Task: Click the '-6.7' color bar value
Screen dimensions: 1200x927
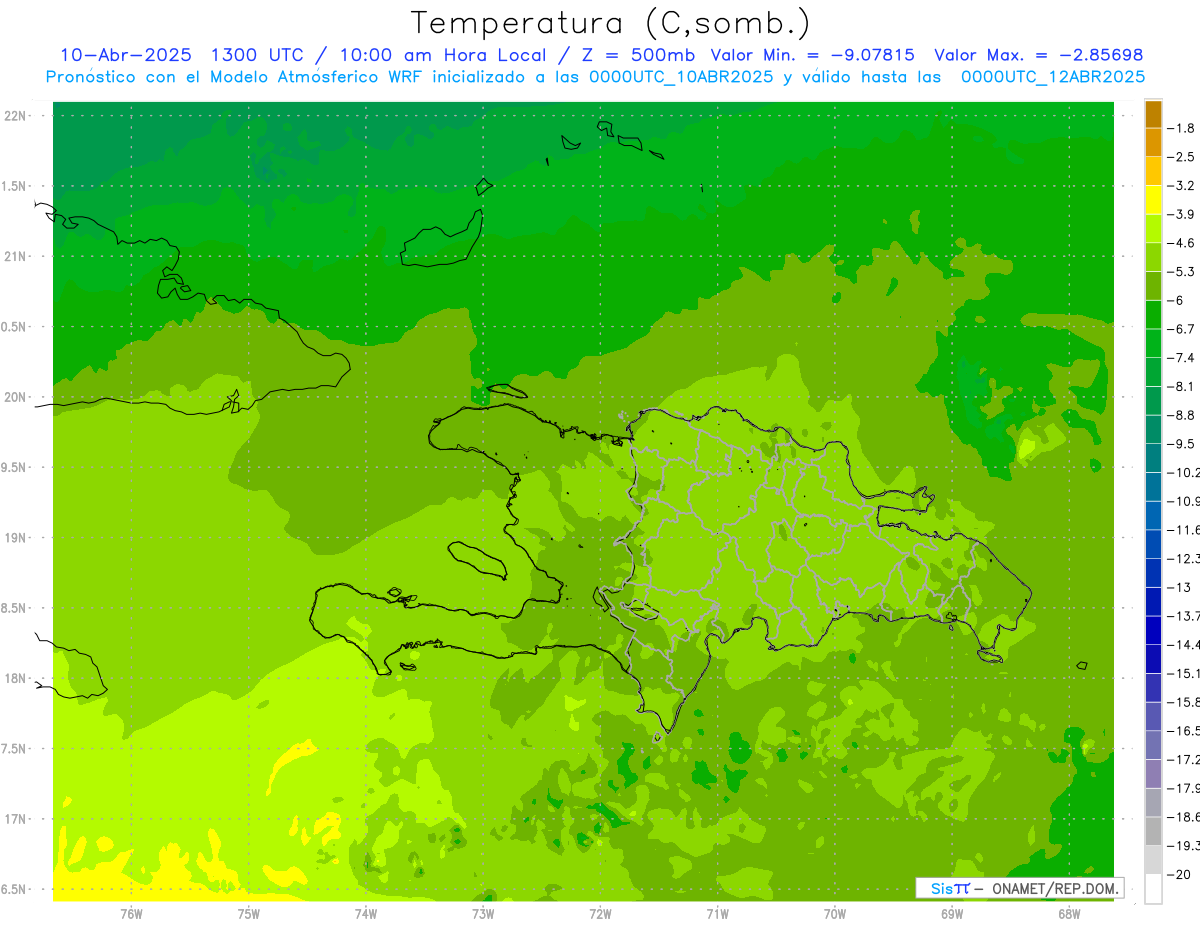Action: 1181,329
